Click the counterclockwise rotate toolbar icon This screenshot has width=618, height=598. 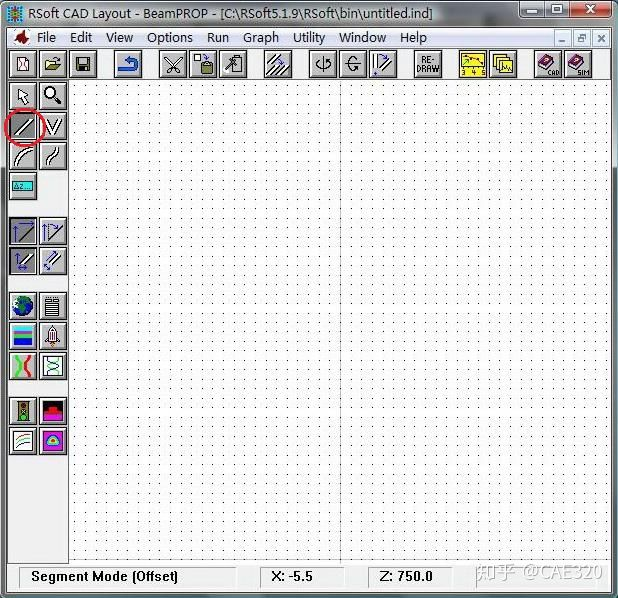click(323, 64)
